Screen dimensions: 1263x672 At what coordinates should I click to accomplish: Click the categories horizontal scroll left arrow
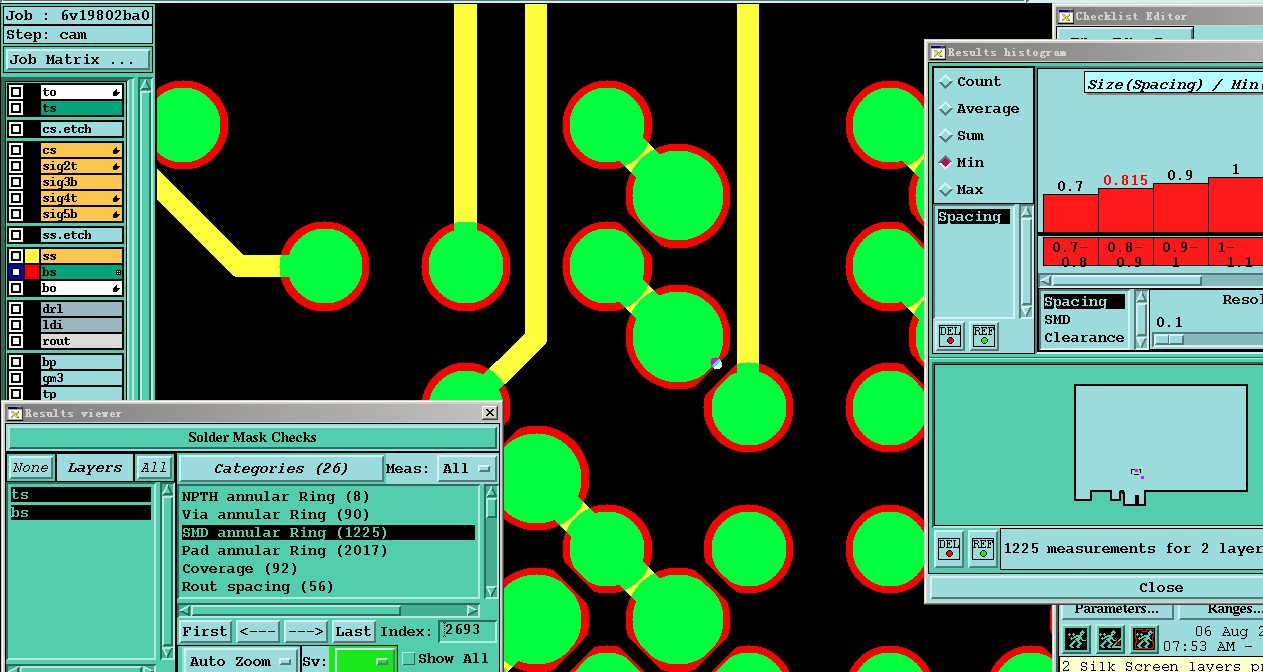click(186, 610)
